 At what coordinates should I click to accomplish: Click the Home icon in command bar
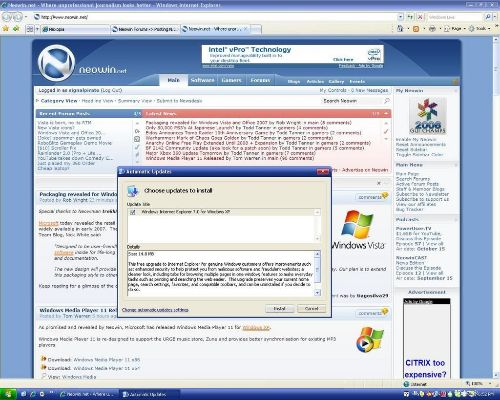(x=400, y=29)
